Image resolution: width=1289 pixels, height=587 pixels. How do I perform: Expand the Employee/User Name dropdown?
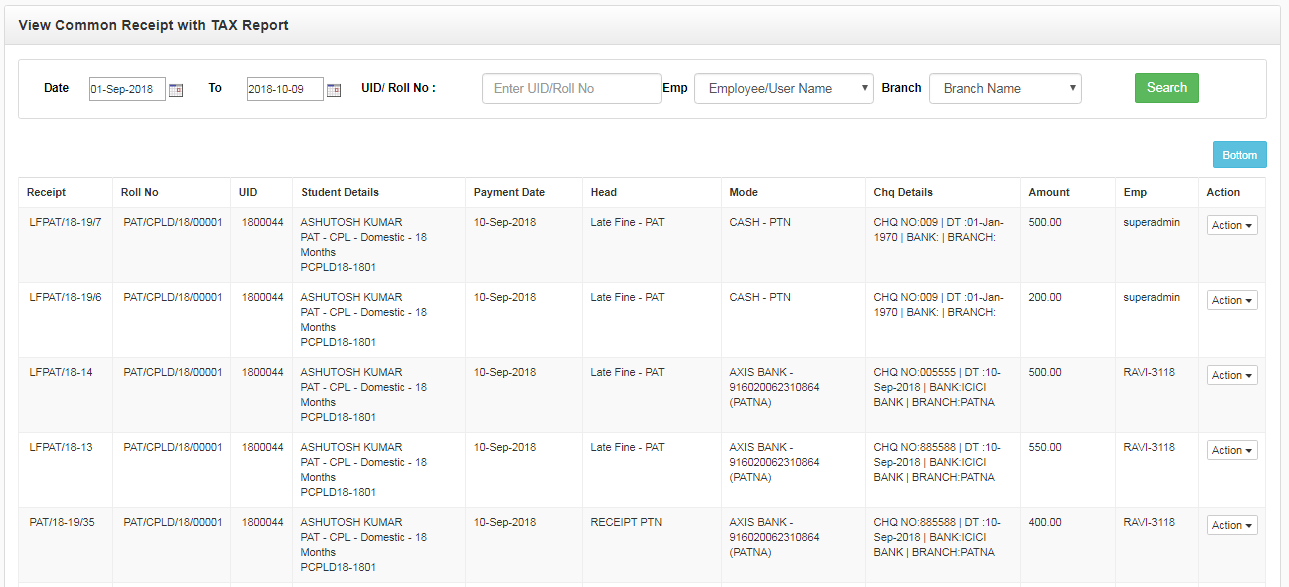784,88
